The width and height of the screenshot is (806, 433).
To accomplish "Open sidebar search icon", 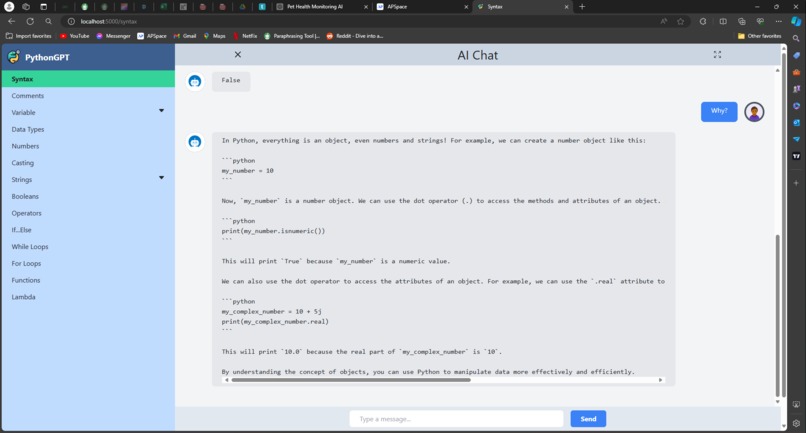I will click(796, 39).
